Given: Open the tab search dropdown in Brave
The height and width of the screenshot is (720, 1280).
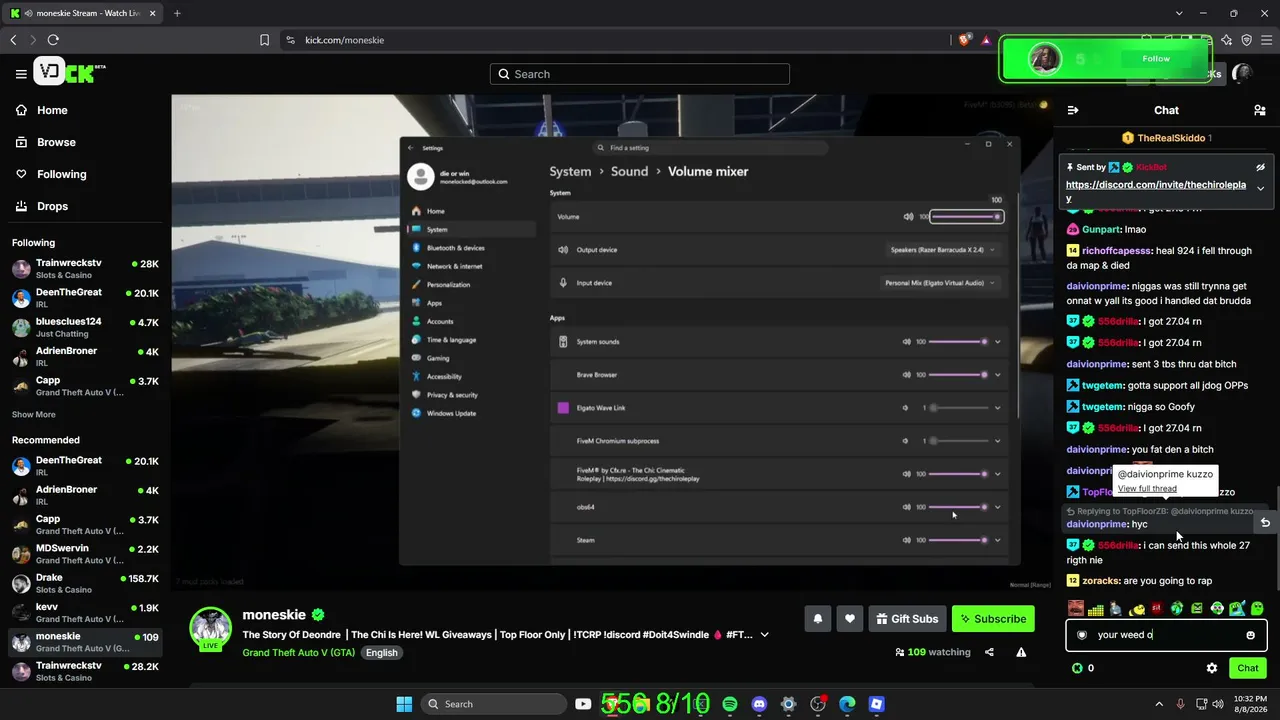Looking at the screenshot, I should coord(1180,13).
